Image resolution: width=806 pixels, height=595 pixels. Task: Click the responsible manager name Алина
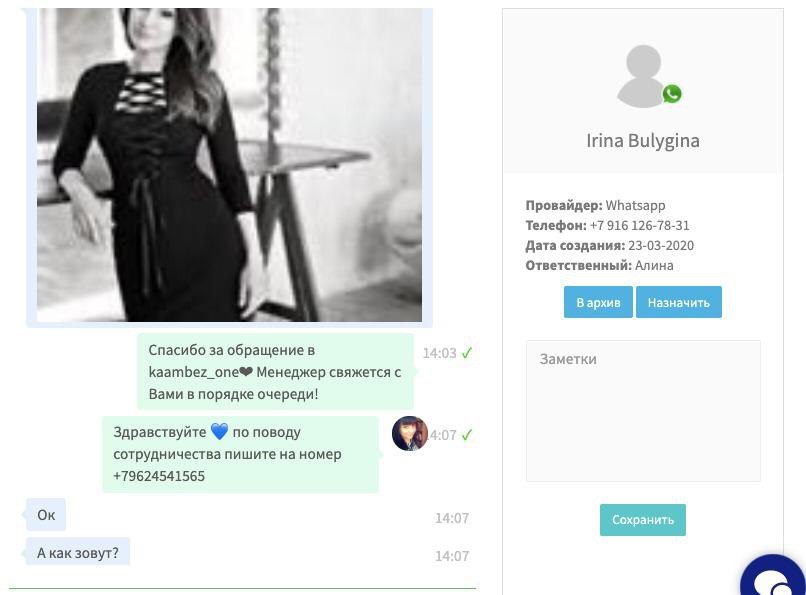point(654,266)
